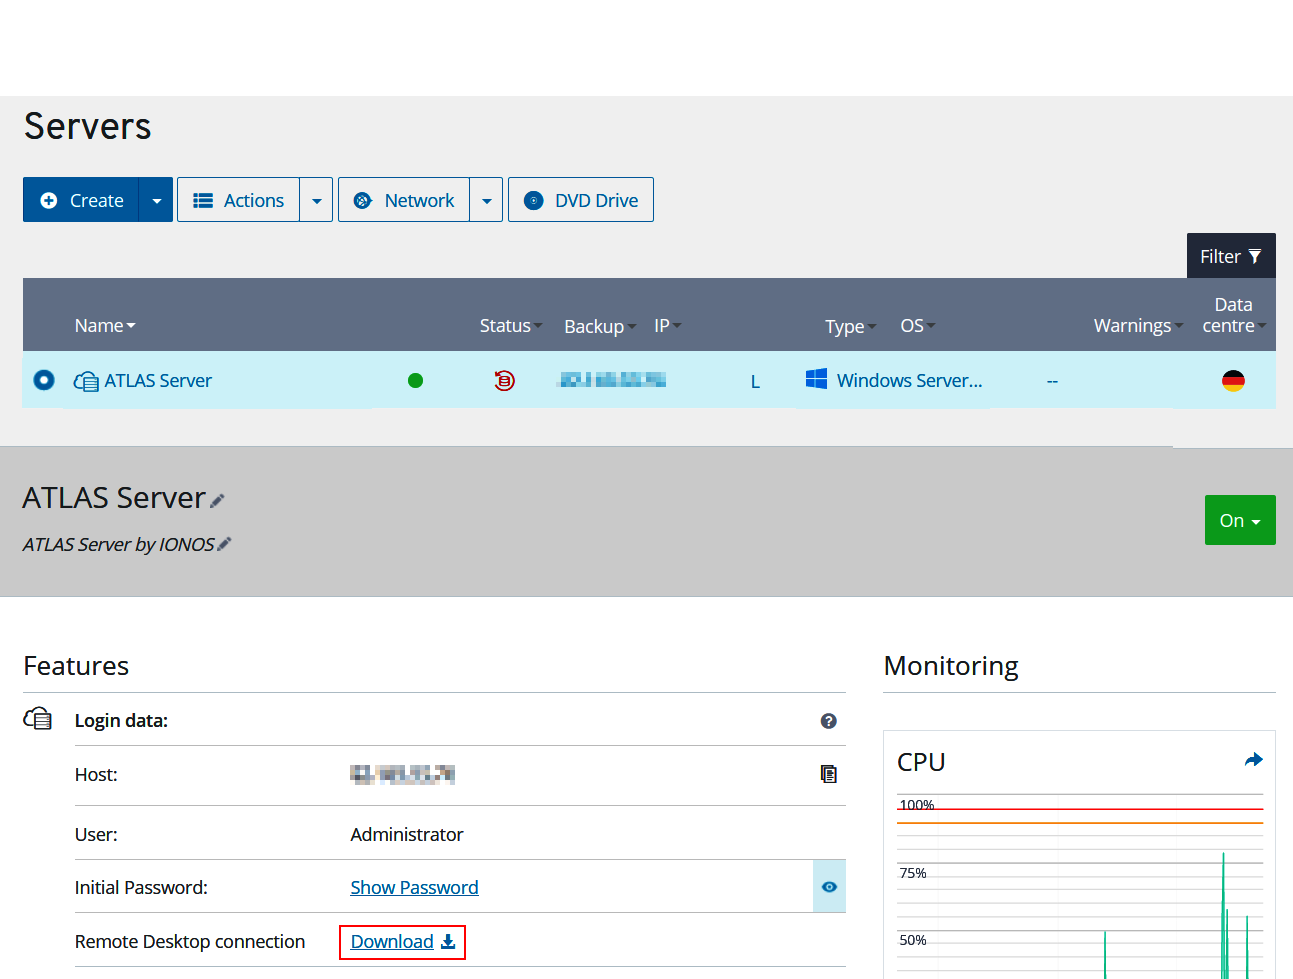Open Login data help via the question mark icon
Image resolution: width=1293 pixels, height=979 pixels.
tap(828, 721)
